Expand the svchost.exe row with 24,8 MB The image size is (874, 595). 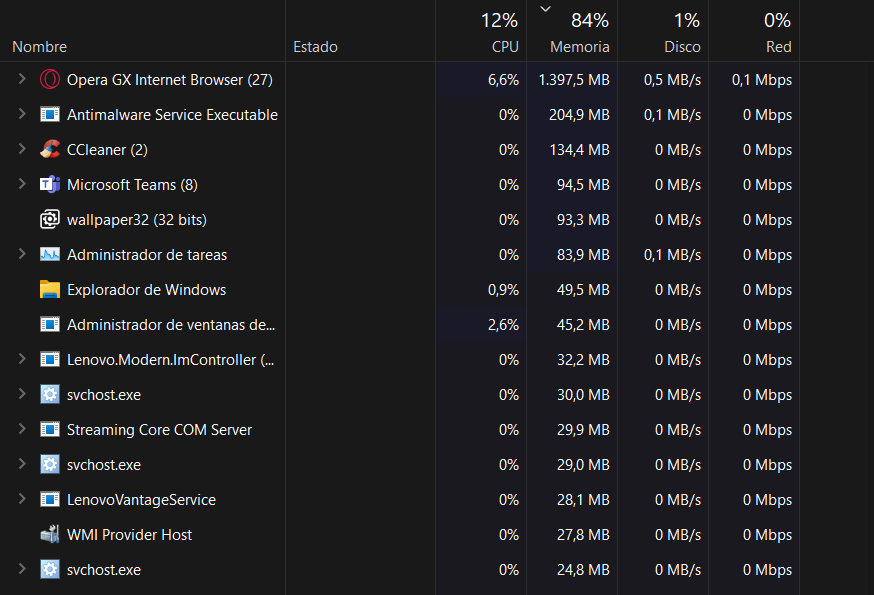tap(22, 569)
